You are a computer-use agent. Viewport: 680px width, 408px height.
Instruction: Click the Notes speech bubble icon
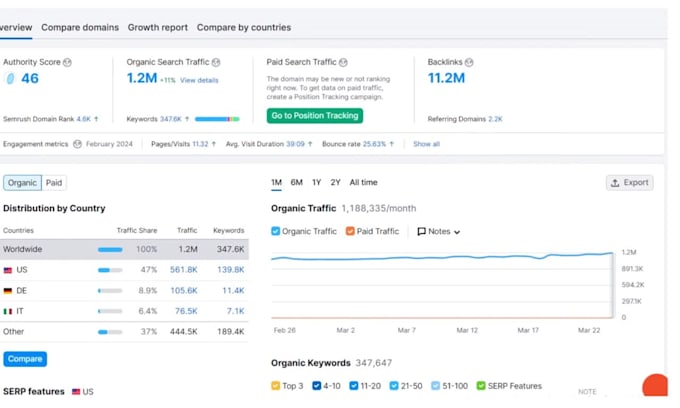421,232
